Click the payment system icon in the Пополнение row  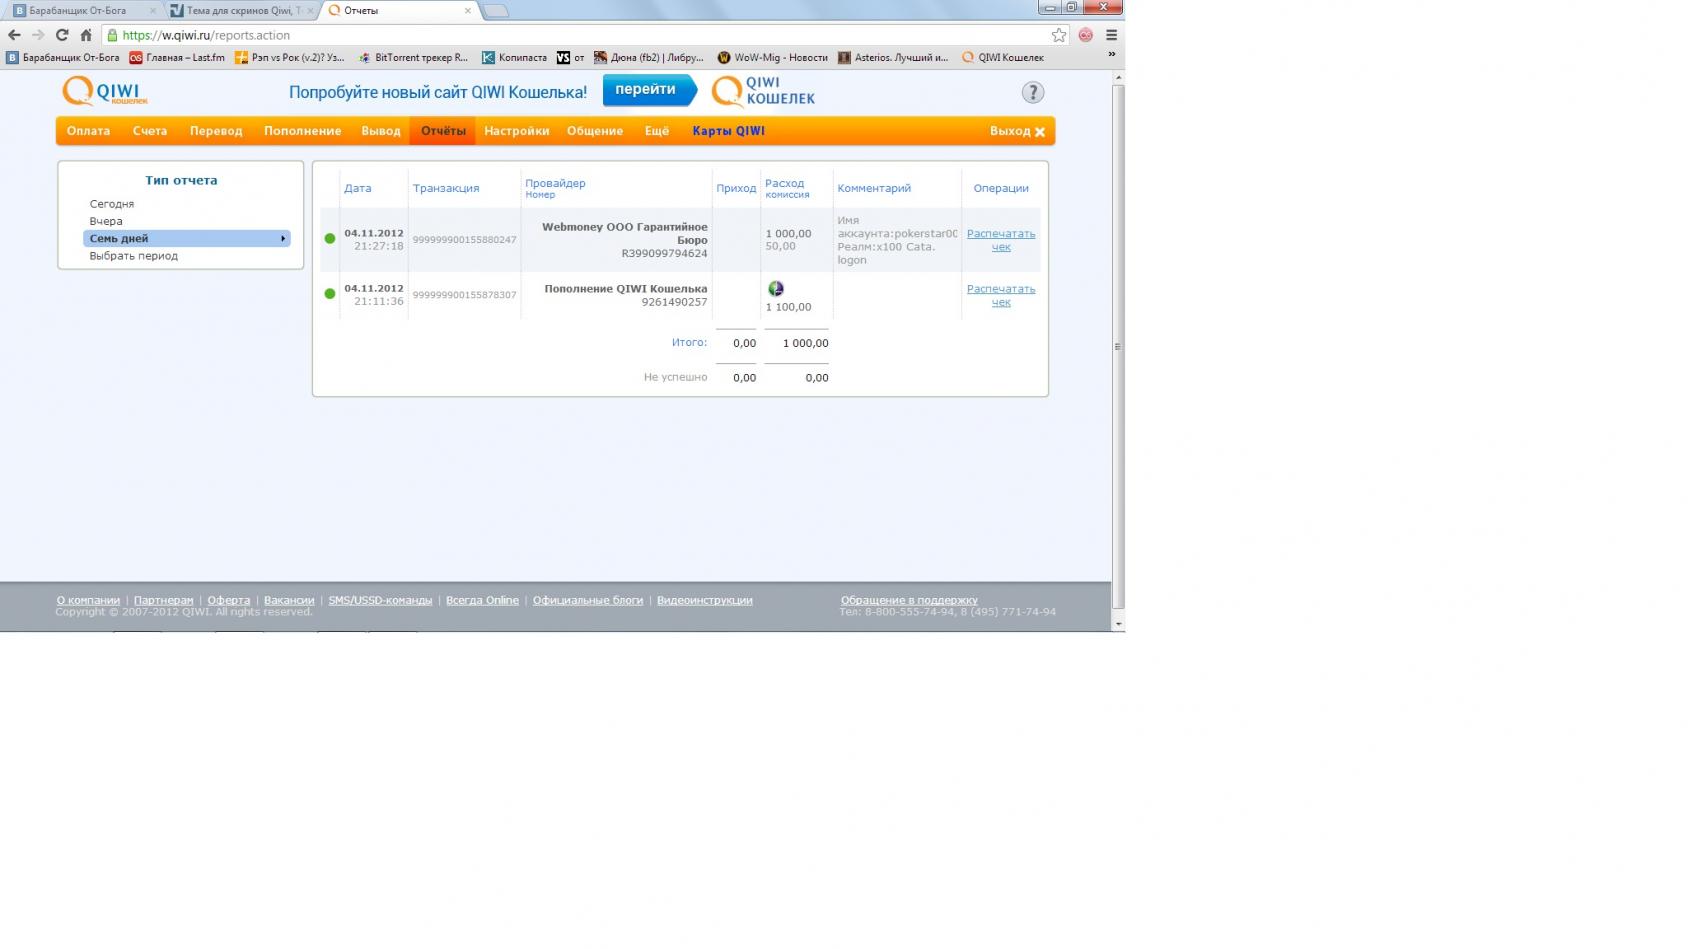775,289
